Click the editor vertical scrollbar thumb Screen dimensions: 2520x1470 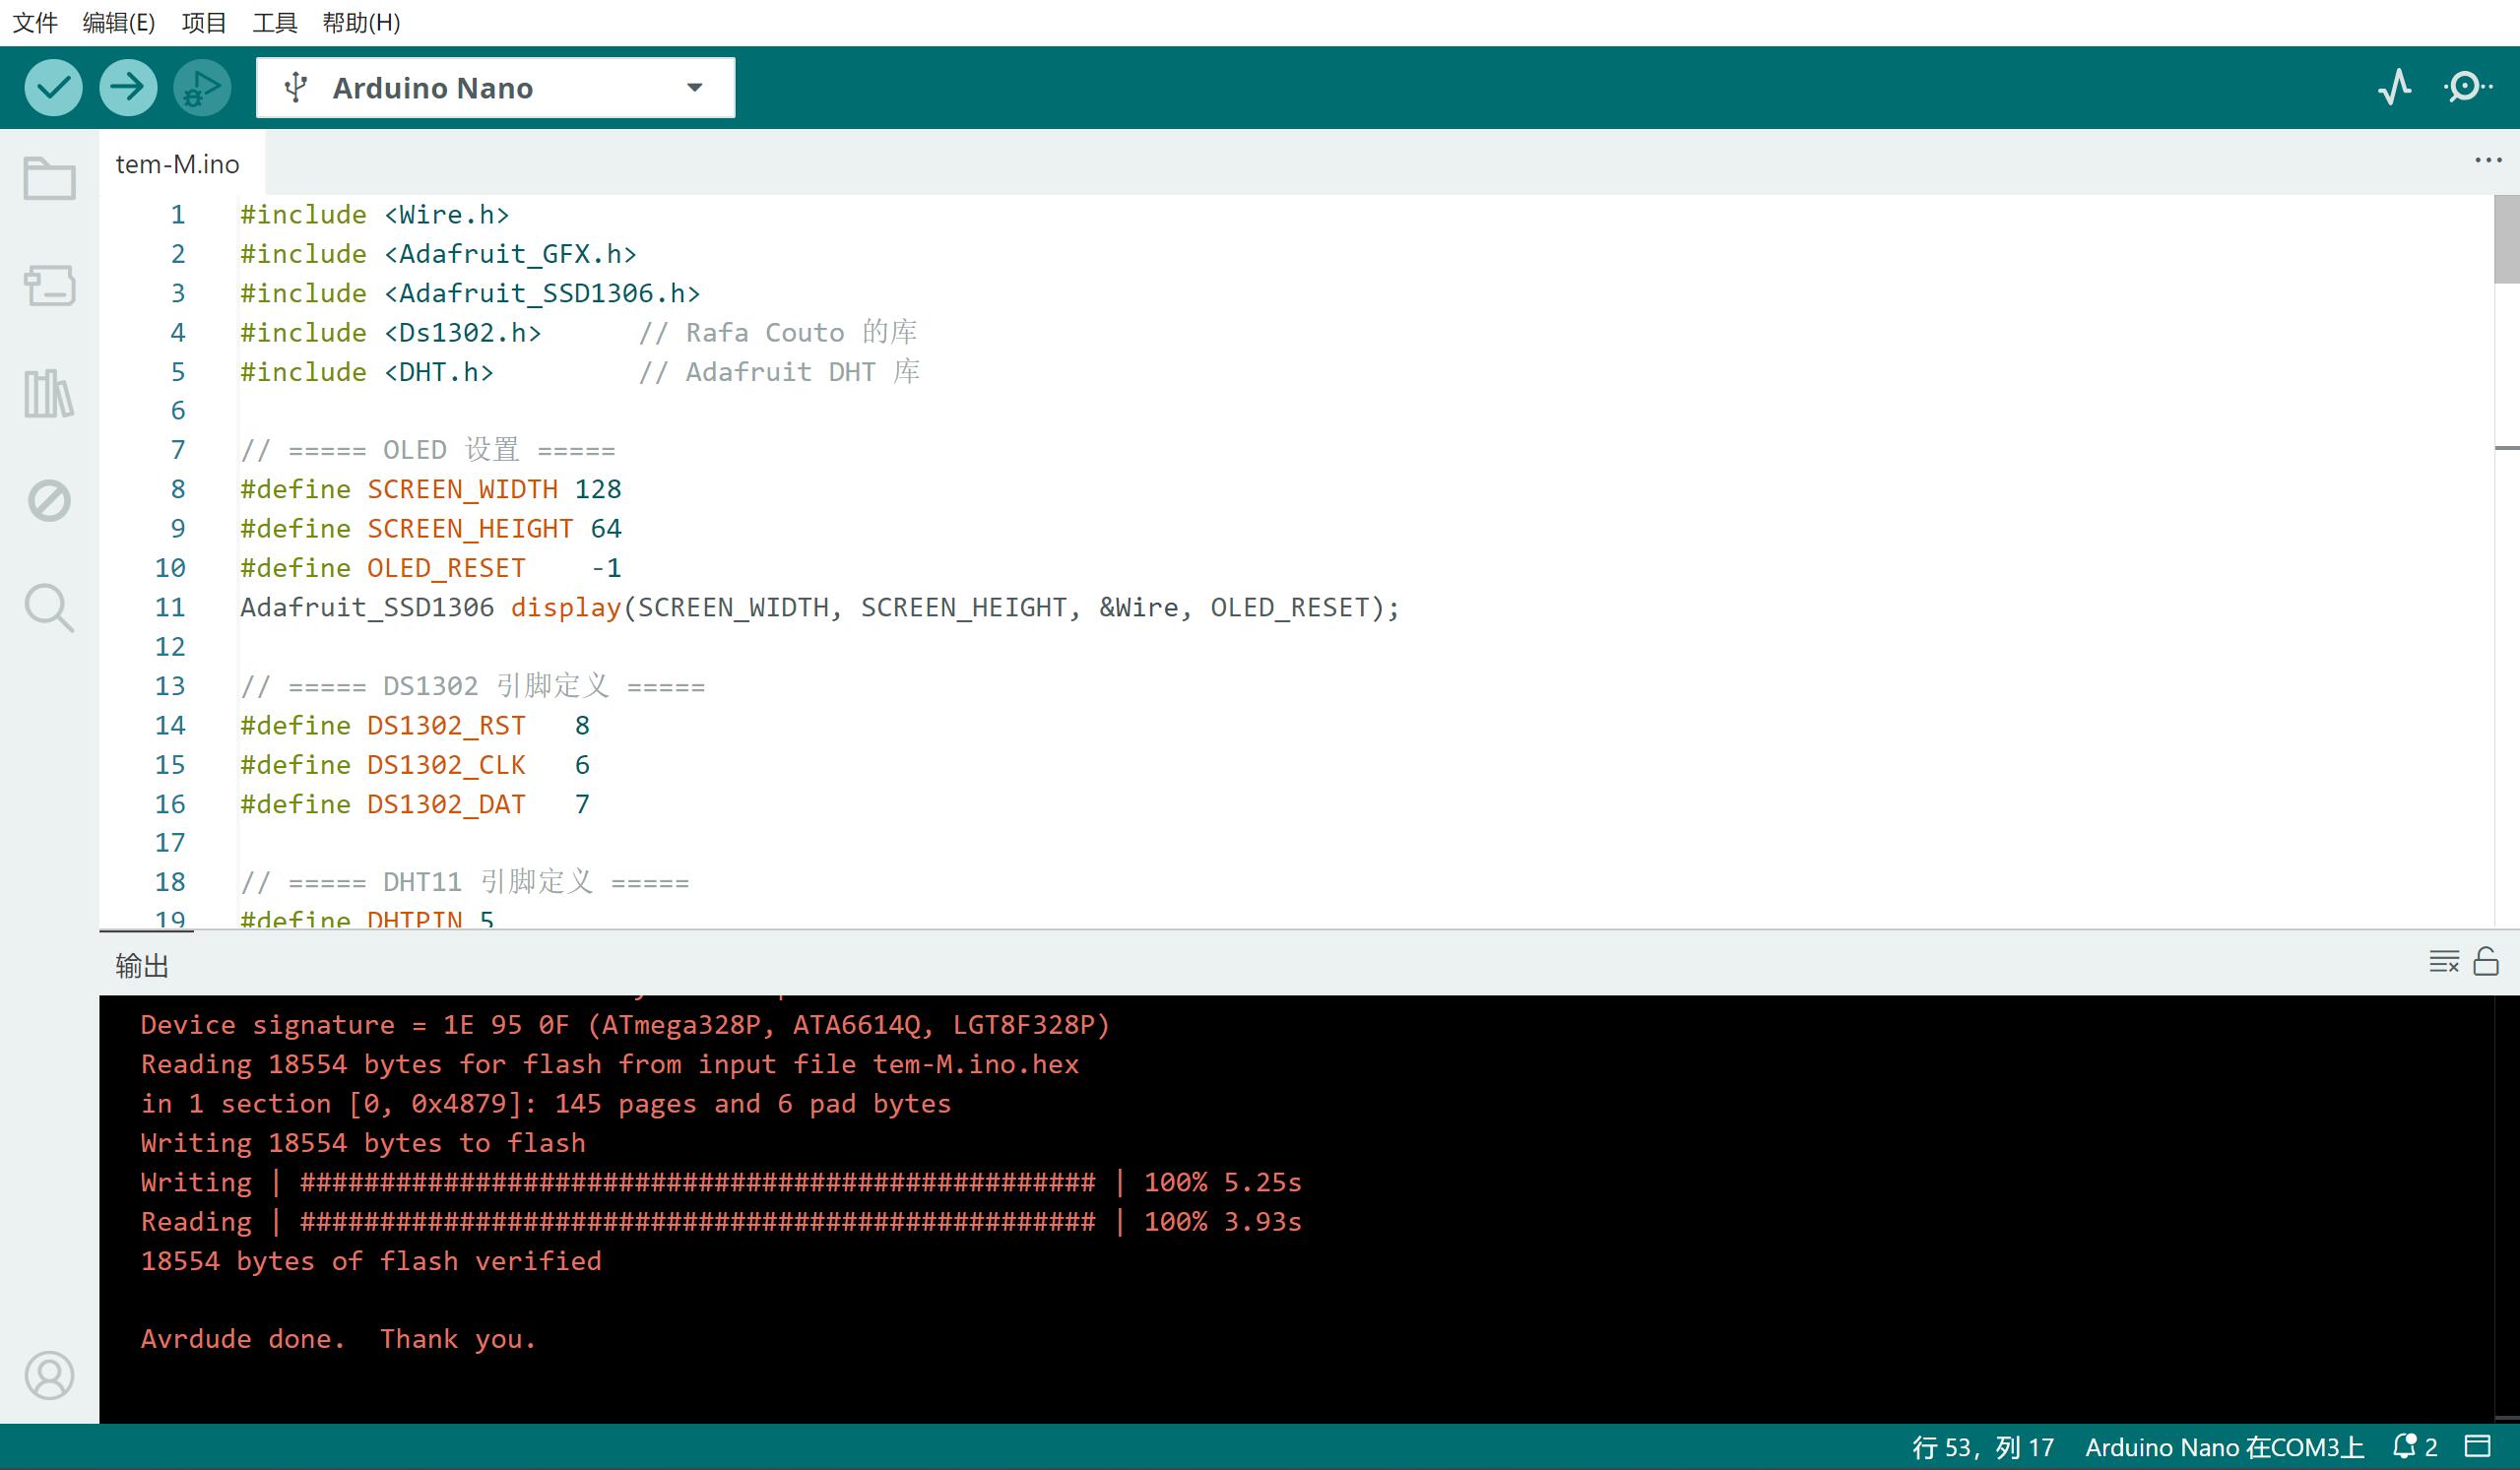point(2506,239)
